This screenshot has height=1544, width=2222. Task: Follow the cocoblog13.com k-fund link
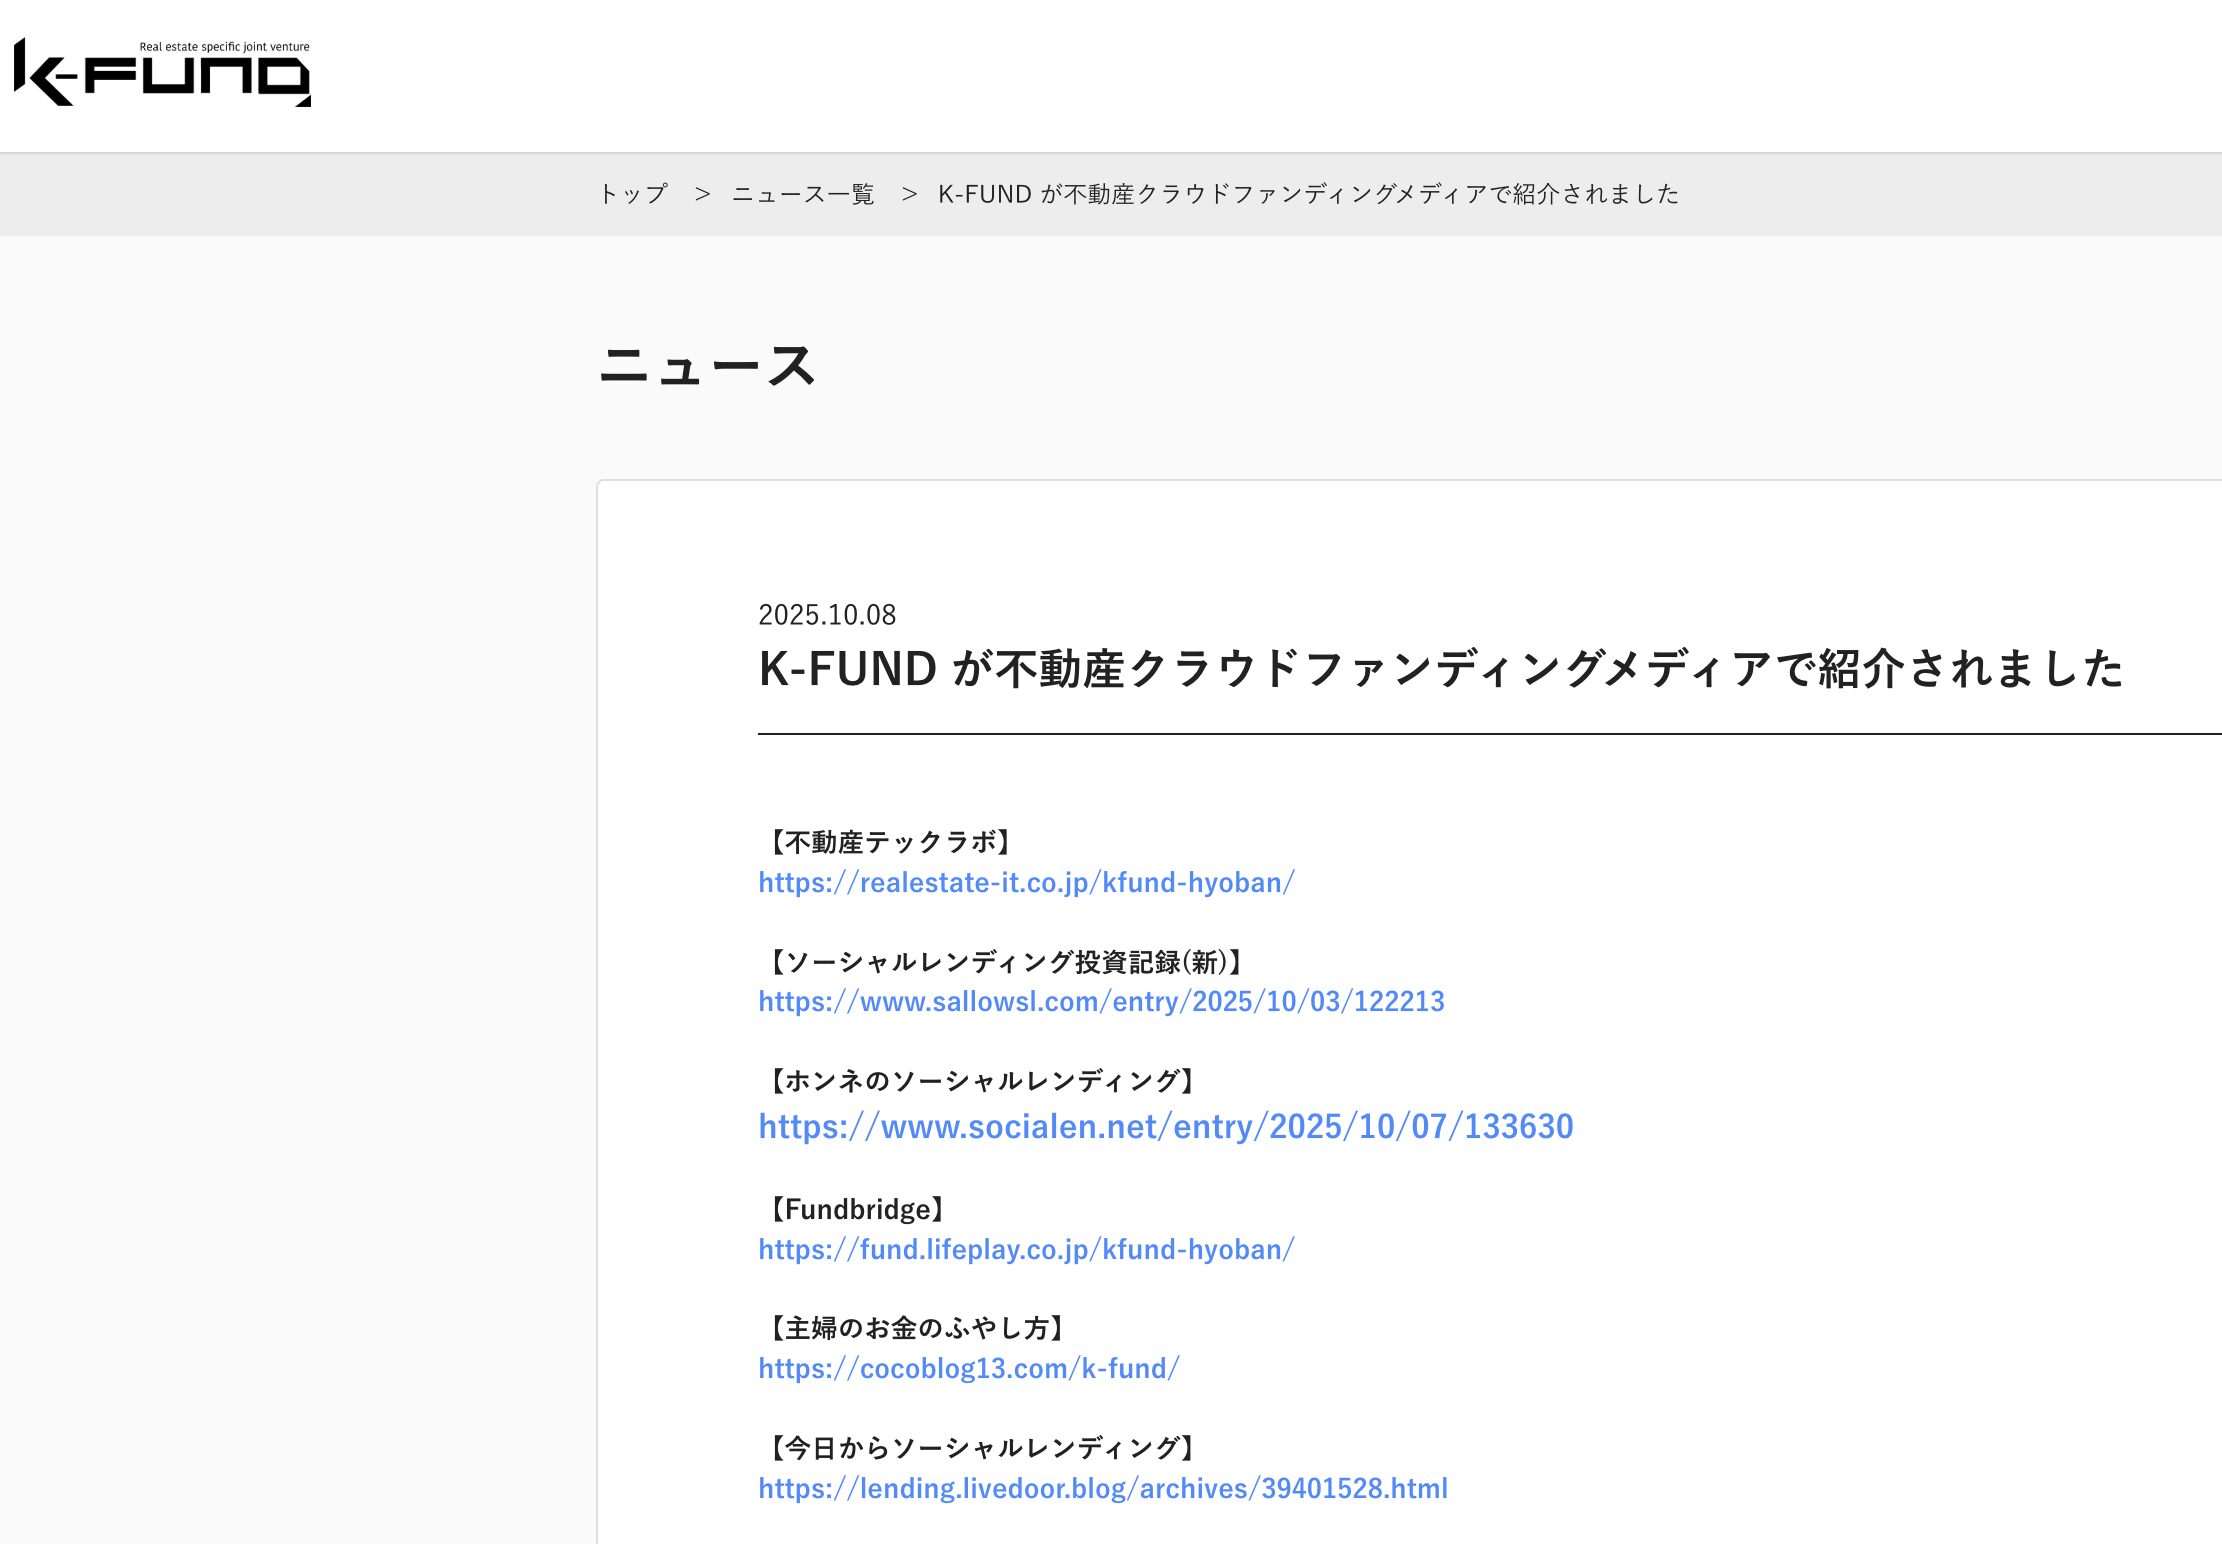point(968,1368)
